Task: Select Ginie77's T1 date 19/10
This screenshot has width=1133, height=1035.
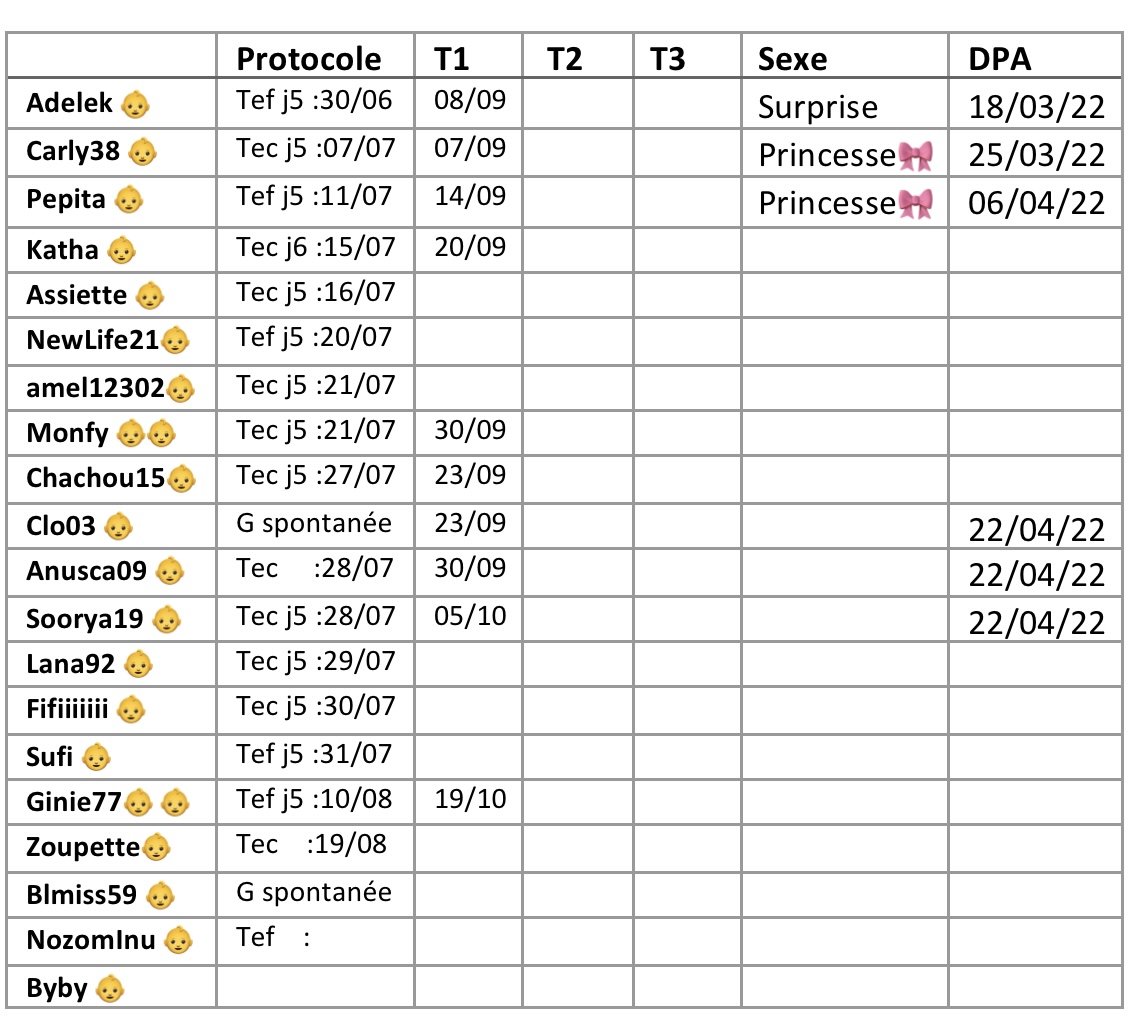Action: 470,799
